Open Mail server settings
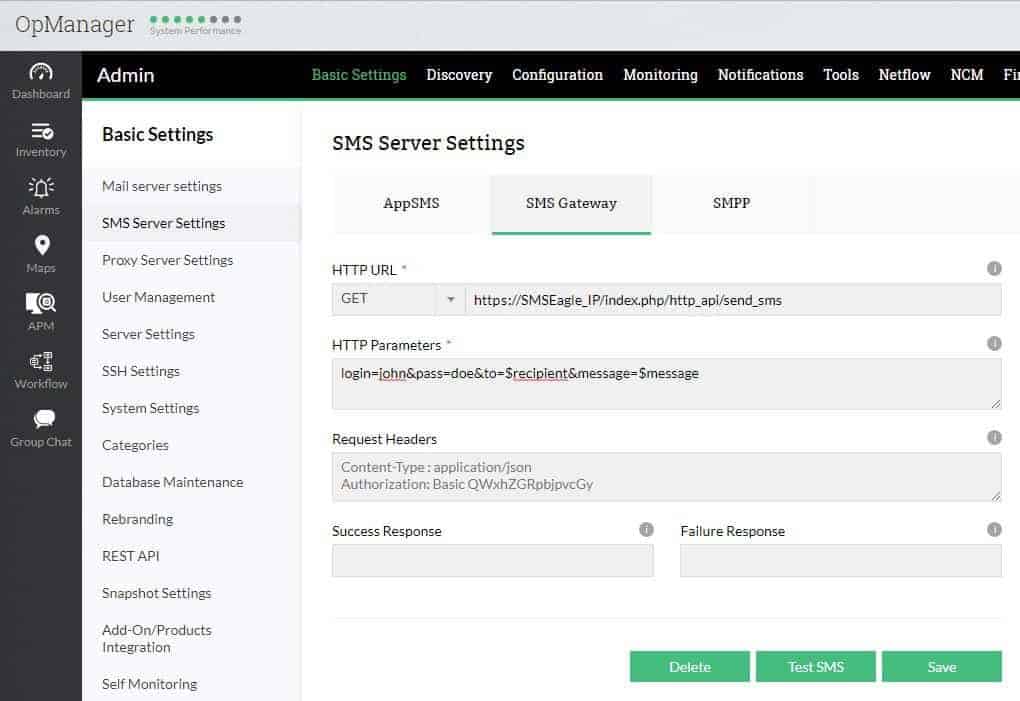This screenshot has height=701, width=1020. [x=162, y=186]
